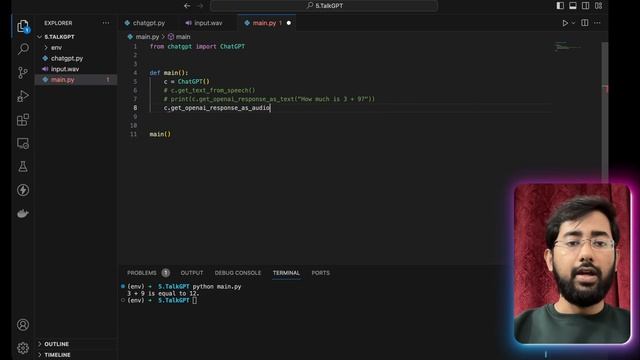Click the EXPLORER panel title
Screen dimensions: 640x360
pos(58,23)
